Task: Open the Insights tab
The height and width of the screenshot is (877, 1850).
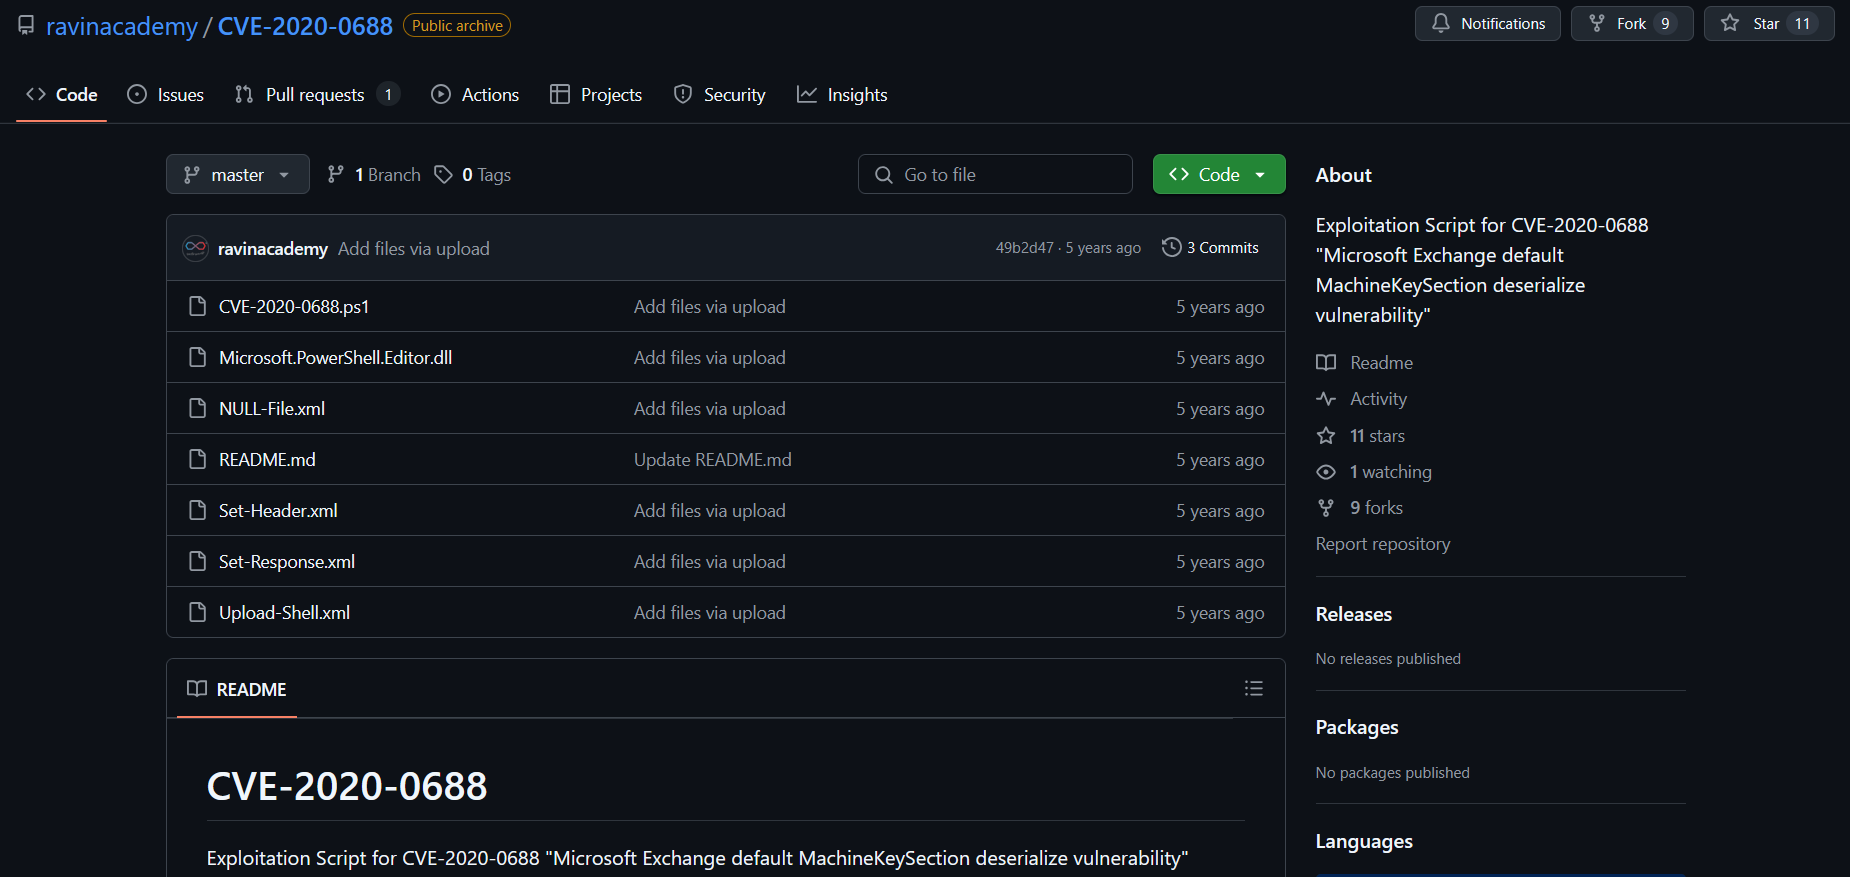Action: click(x=842, y=95)
